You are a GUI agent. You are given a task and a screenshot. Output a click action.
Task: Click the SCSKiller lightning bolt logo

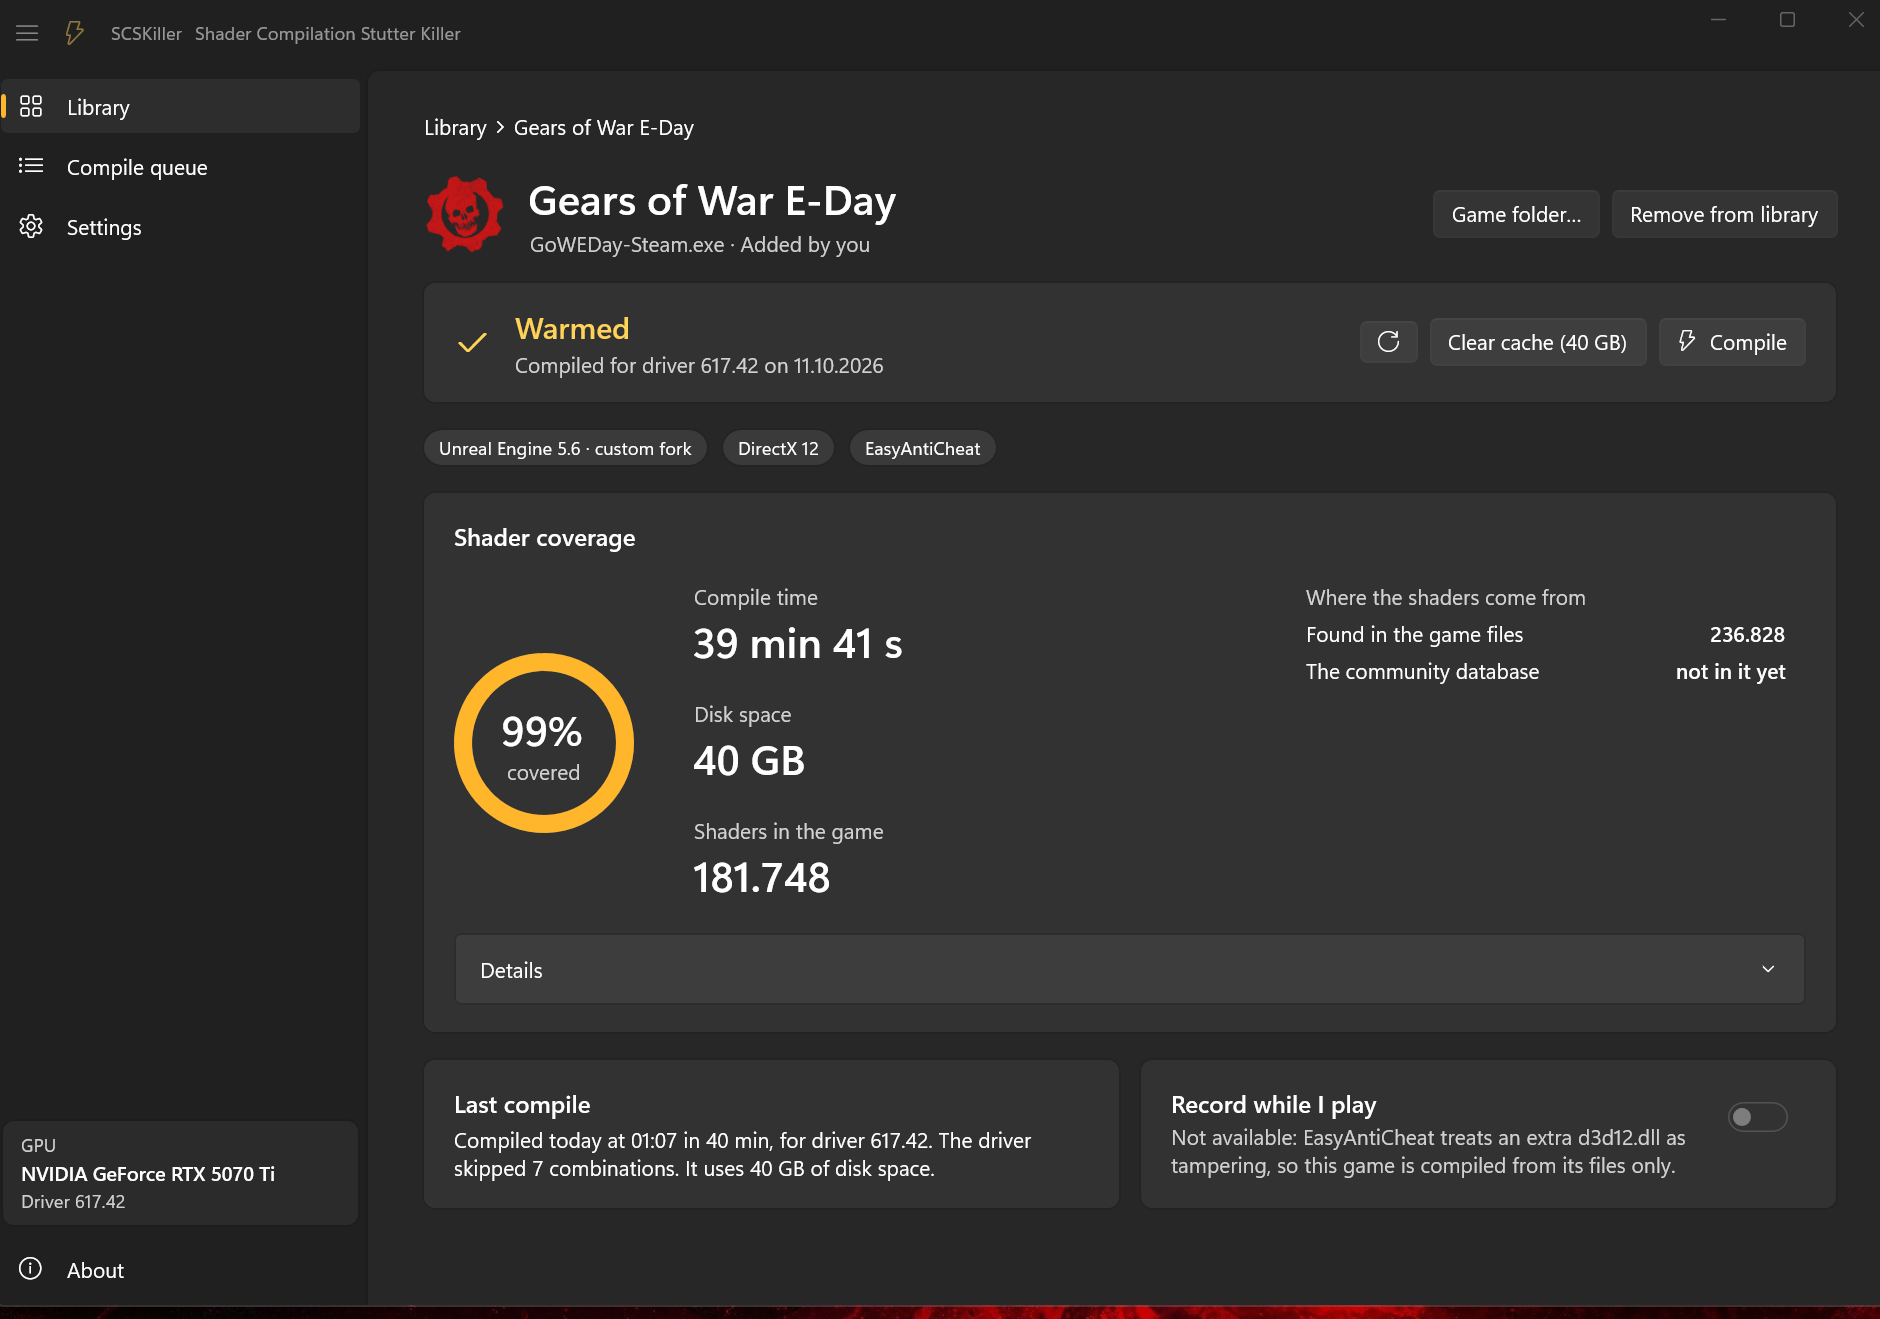click(75, 33)
